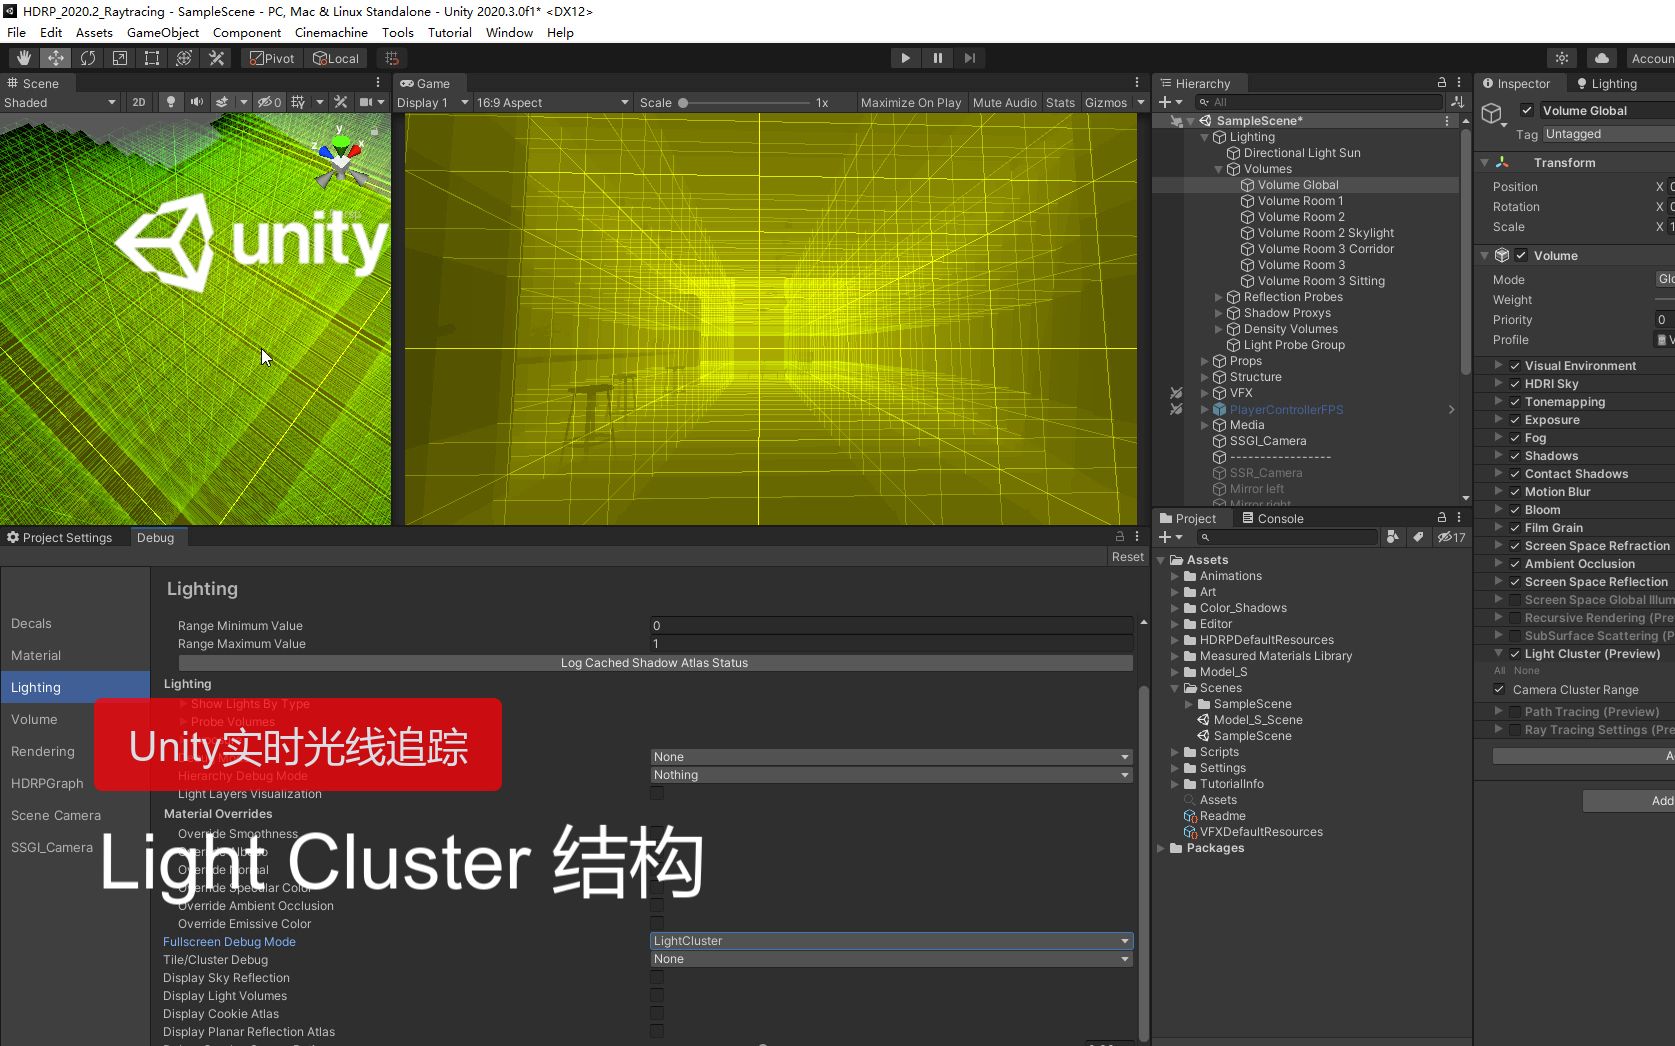Open Display 1 dropdown in Game view
1675x1046 pixels.
(432, 102)
